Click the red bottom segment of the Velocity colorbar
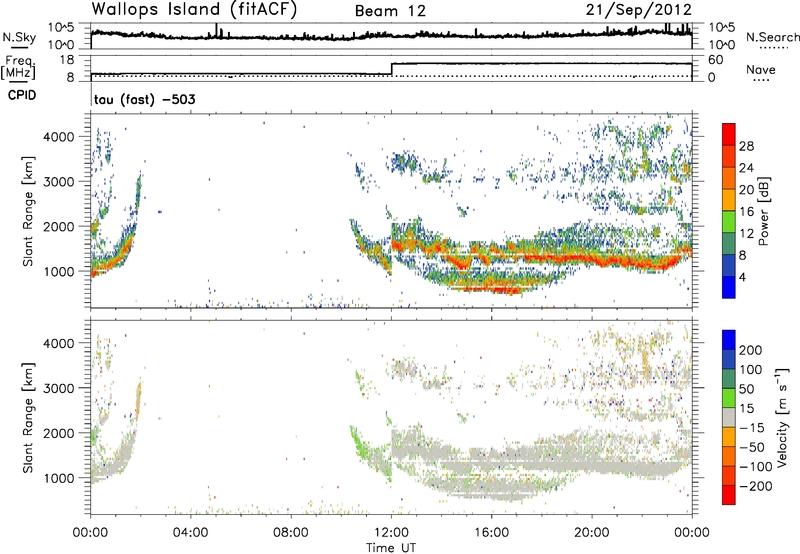 tap(729, 495)
